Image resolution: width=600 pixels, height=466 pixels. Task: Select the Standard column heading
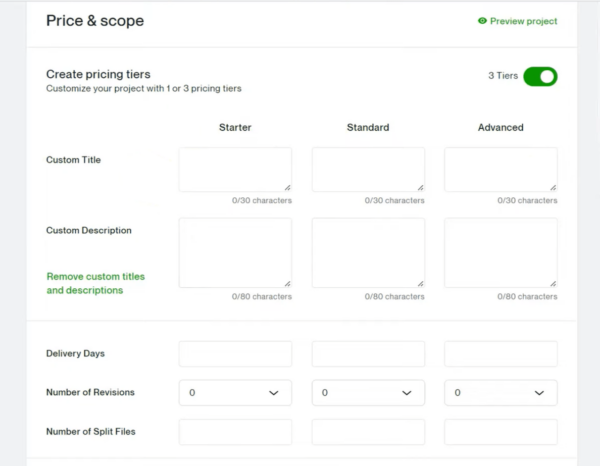click(368, 127)
